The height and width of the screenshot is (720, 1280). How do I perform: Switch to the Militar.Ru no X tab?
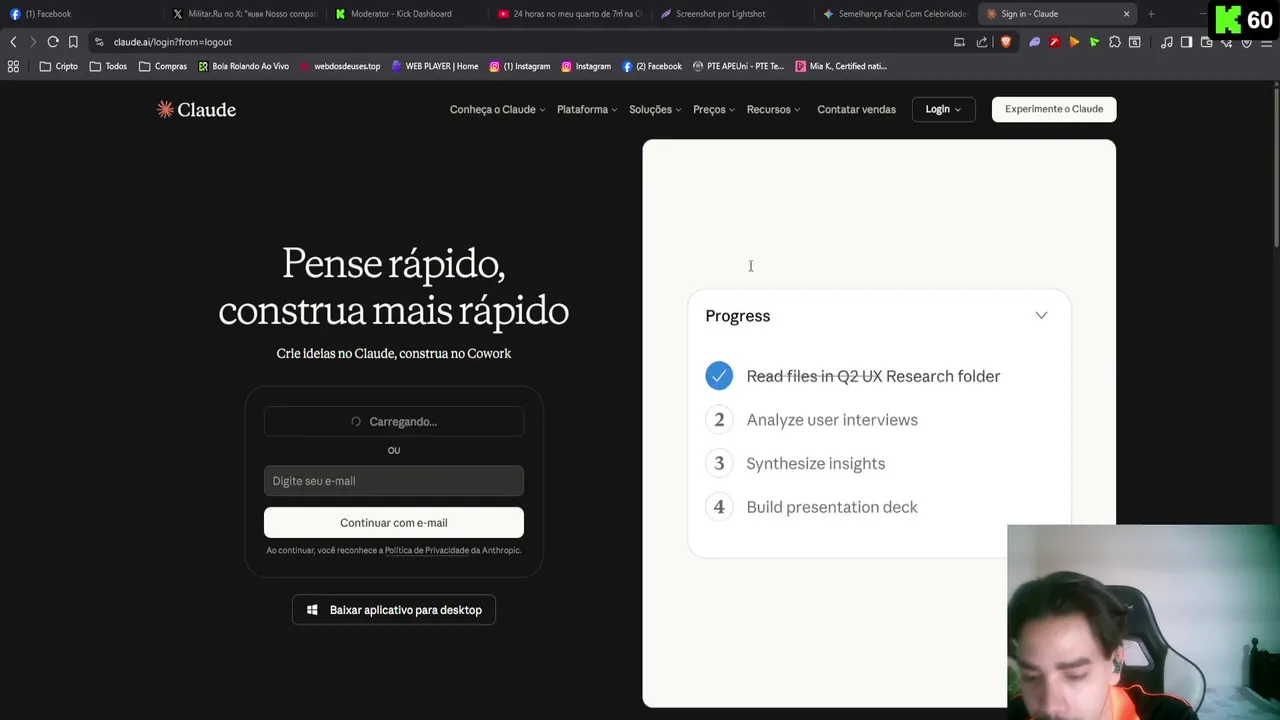(x=245, y=14)
